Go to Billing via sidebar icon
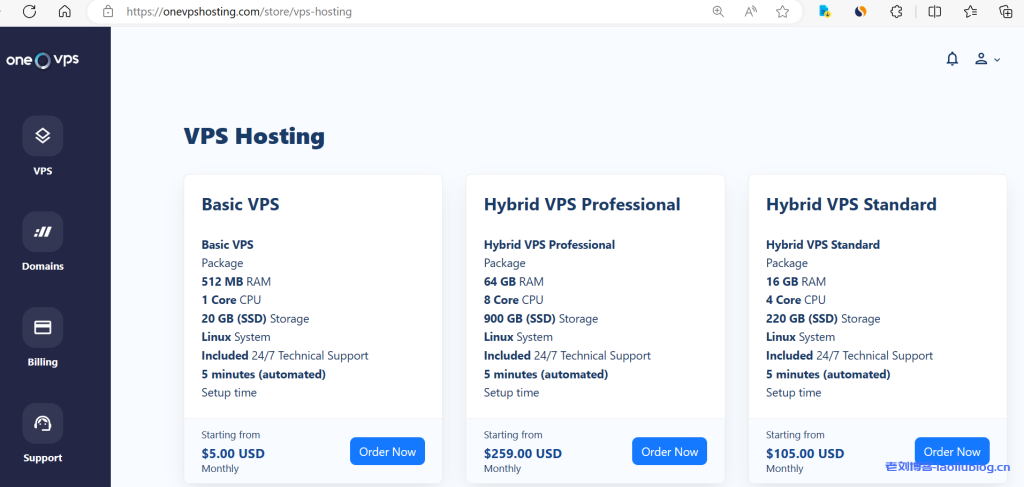 click(42, 328)
